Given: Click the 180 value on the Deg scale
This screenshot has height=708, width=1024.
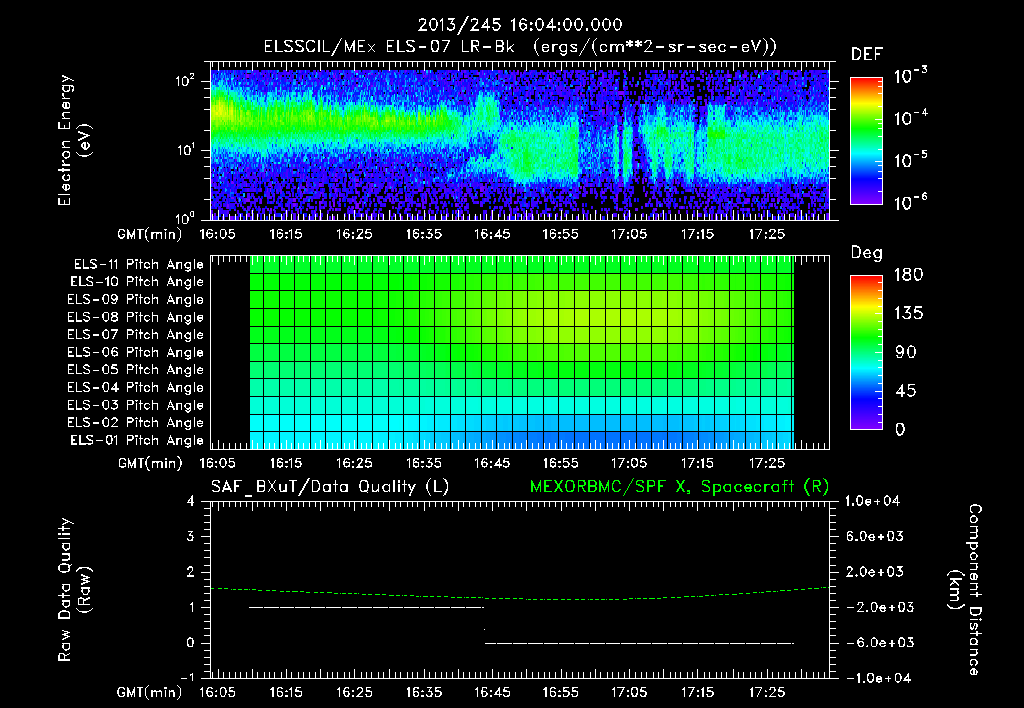Looking at the screenshot, I should (908, 275).
